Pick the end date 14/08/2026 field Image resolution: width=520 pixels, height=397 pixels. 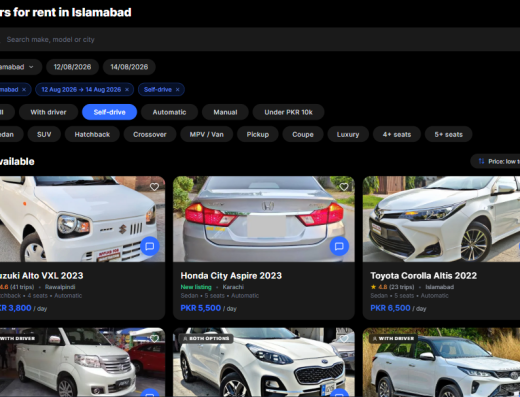click(129, 67)
